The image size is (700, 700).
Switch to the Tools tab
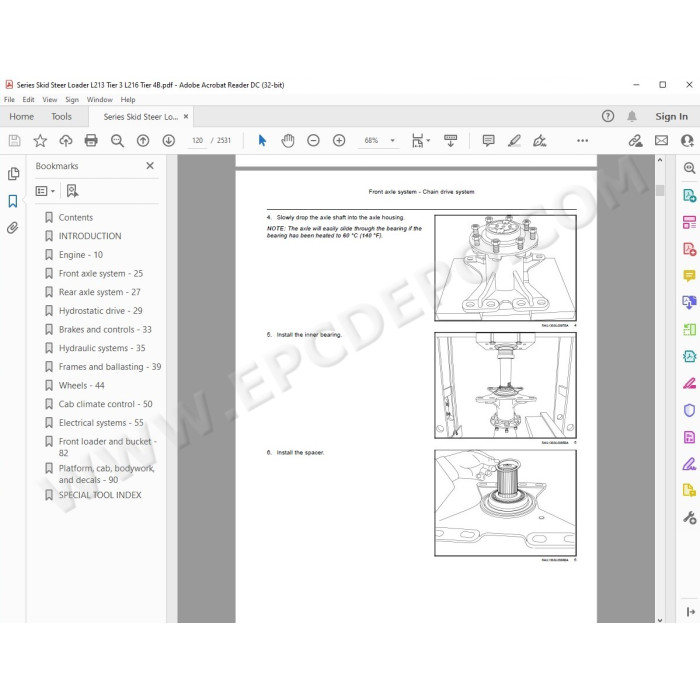(61, 117)
